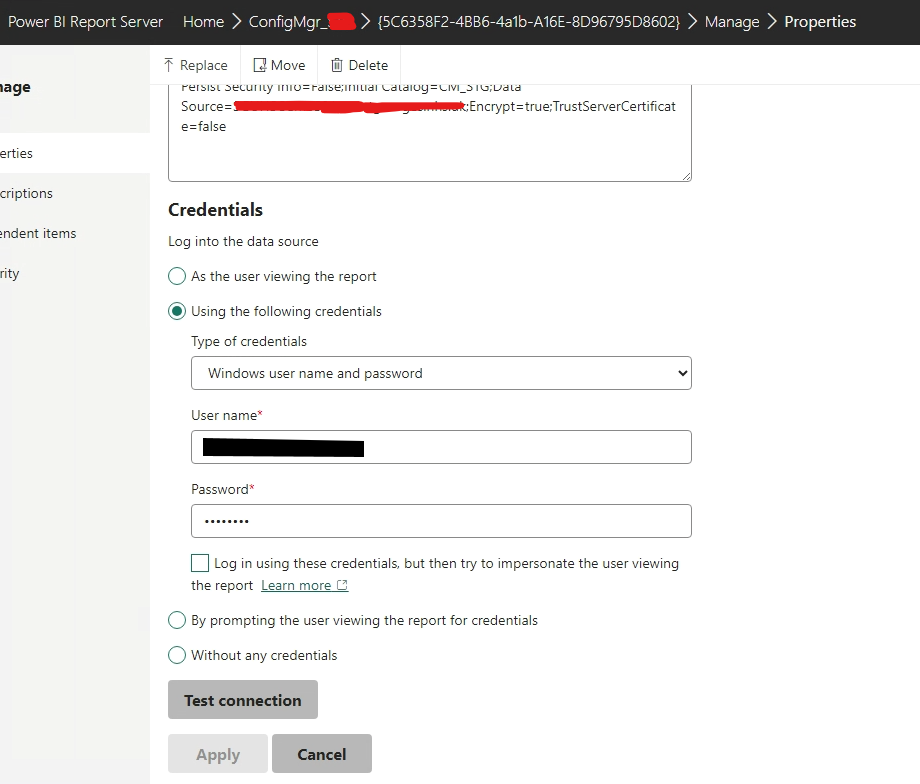Click the Replace upload icon
The width and height of the screenshot is (920, 784).
(168, 65)
